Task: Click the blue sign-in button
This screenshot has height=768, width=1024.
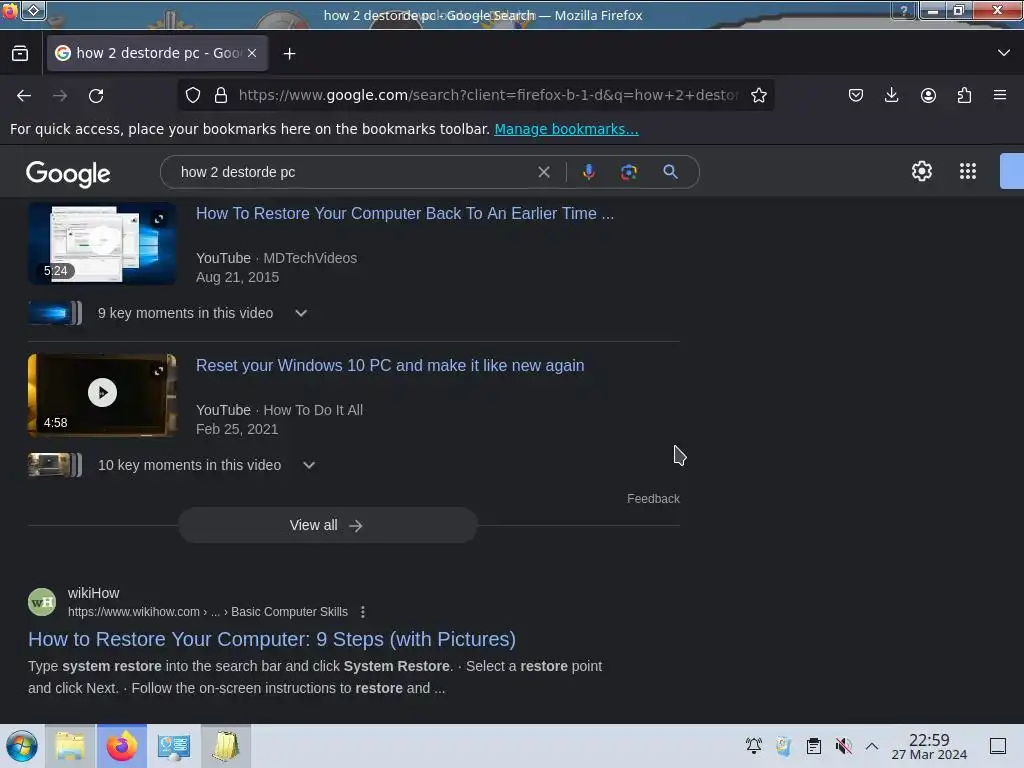Action: [1012, 171]
